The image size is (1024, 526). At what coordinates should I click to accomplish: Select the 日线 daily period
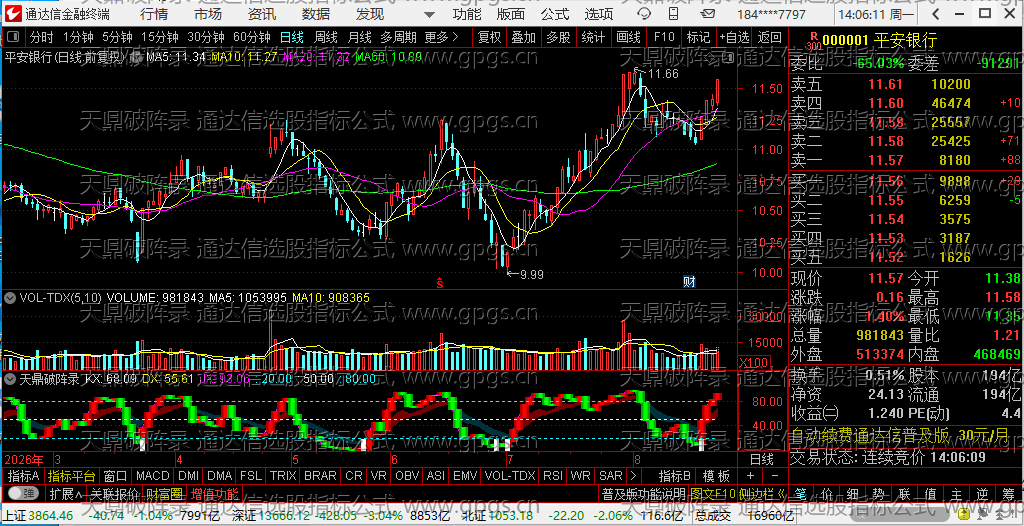291,37
